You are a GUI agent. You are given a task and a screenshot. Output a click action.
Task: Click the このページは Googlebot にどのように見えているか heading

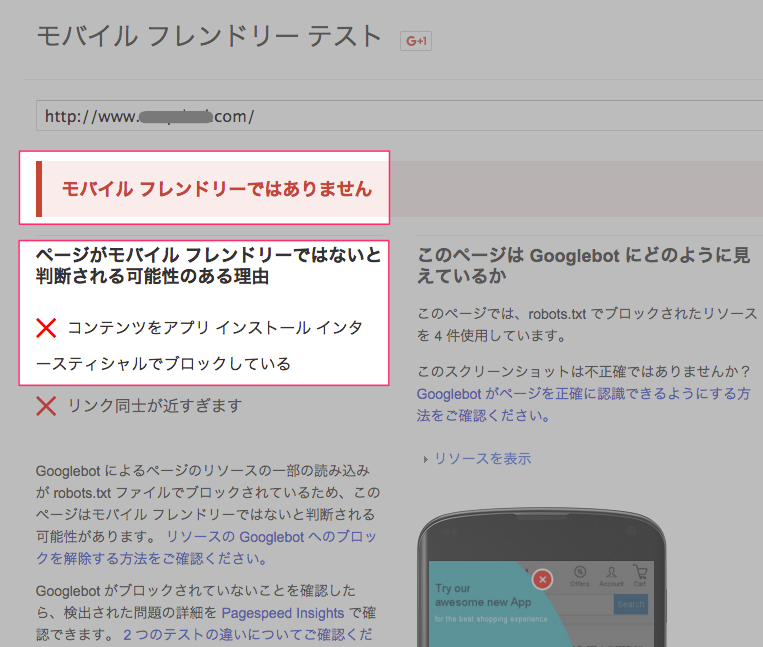point(583,266)
